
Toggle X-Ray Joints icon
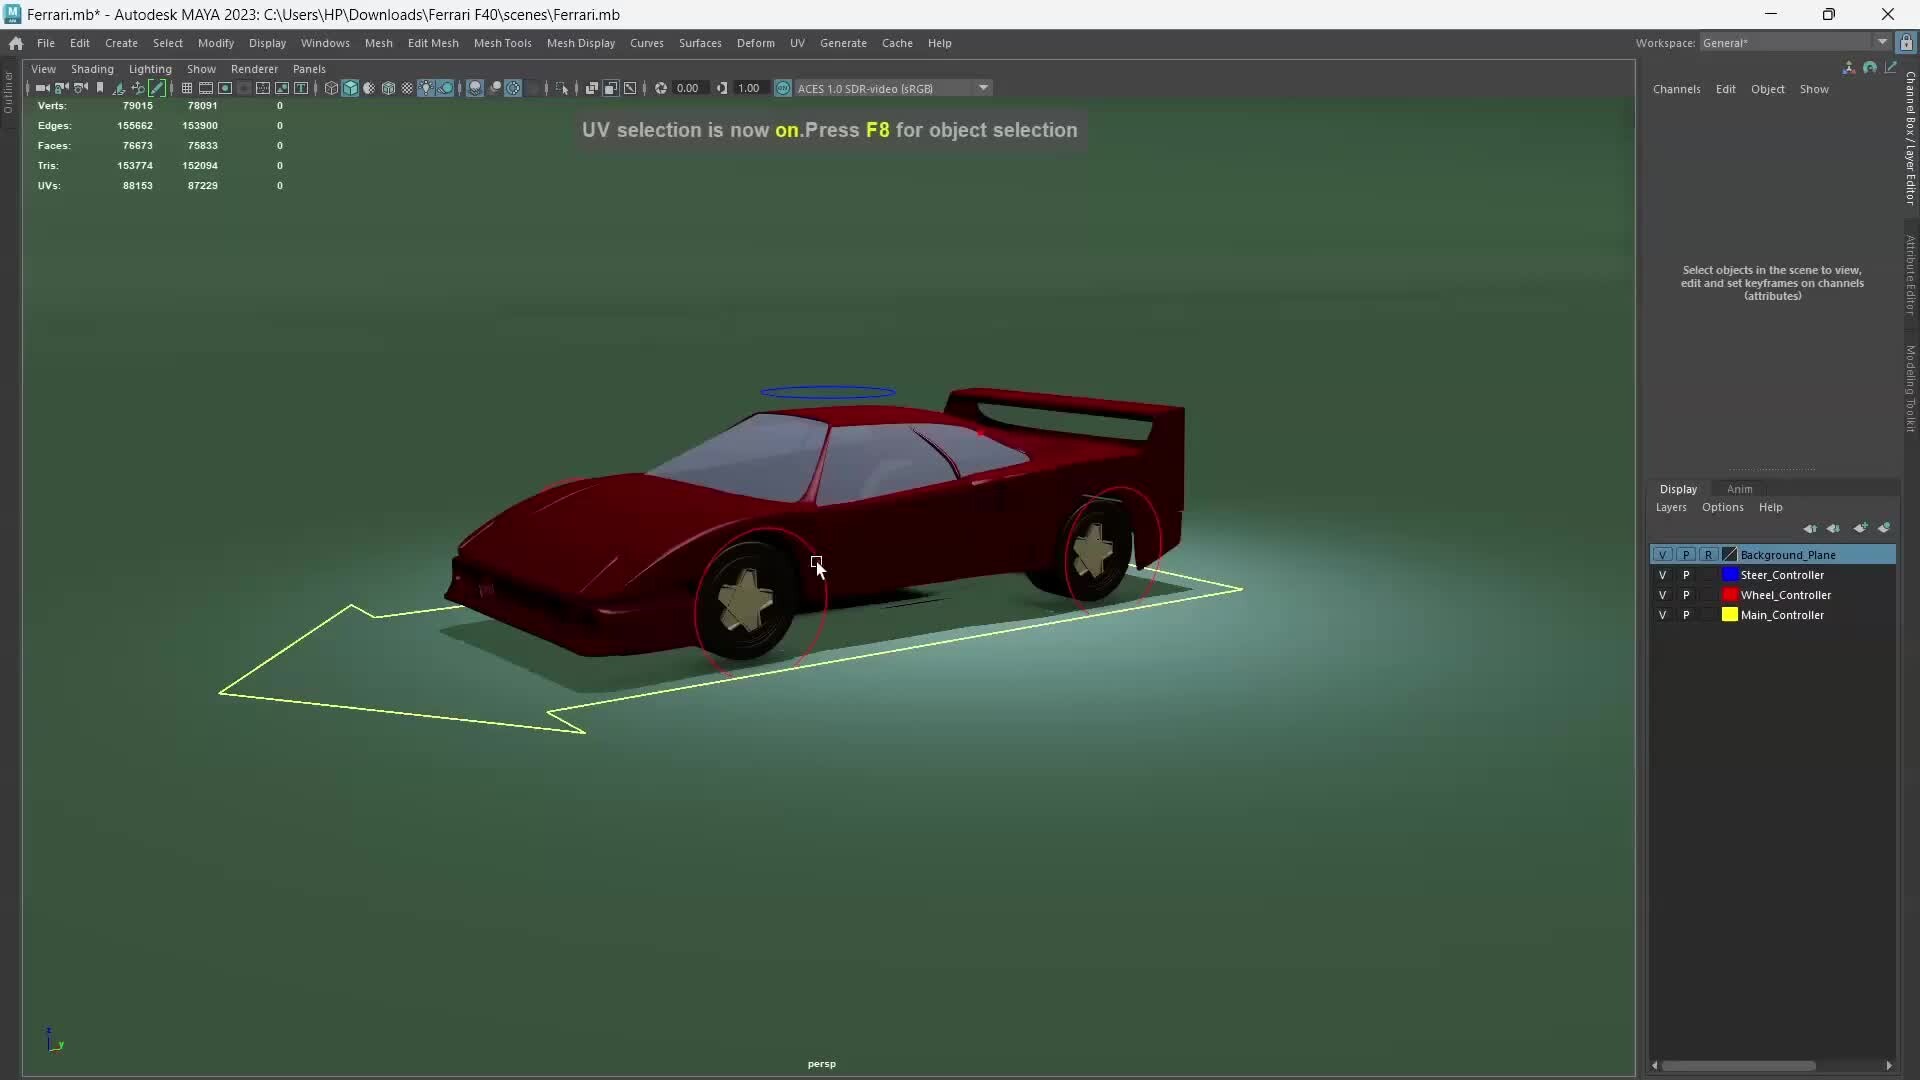click(630, 88)
